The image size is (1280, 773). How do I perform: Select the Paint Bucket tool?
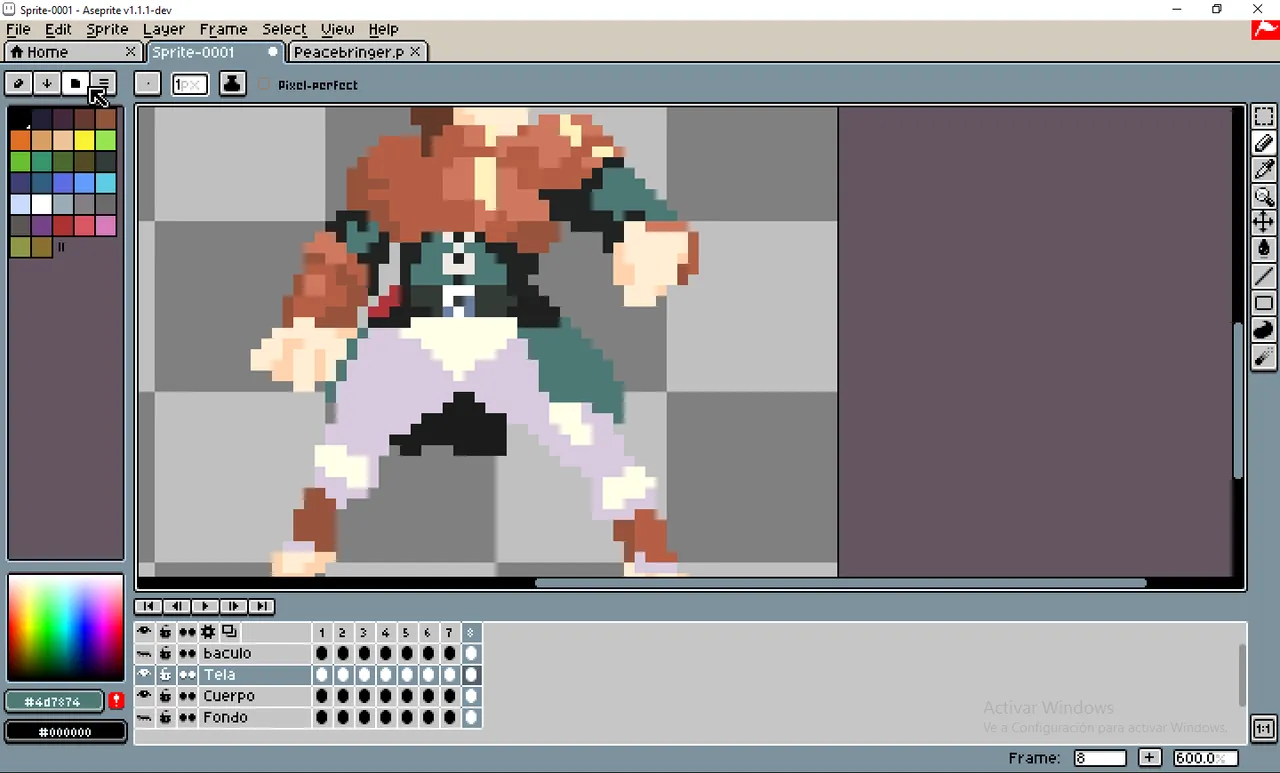point(1264,249)
